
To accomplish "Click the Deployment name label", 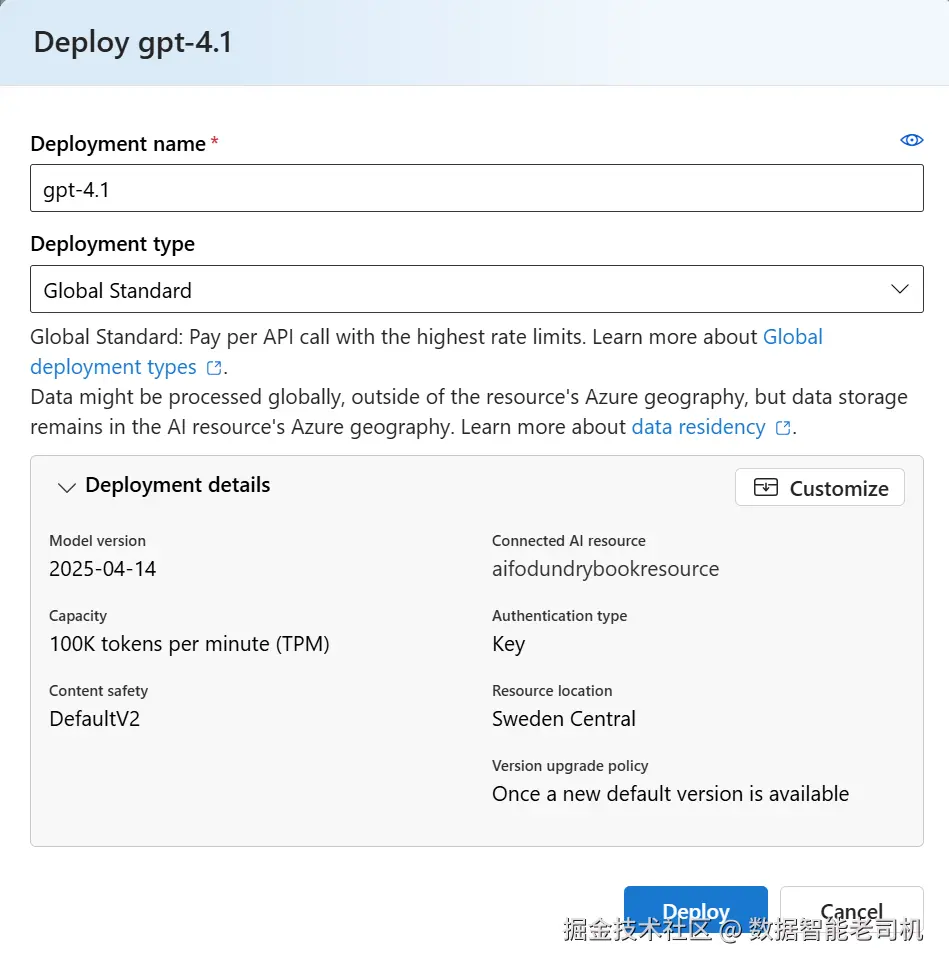I will point(118,143).
